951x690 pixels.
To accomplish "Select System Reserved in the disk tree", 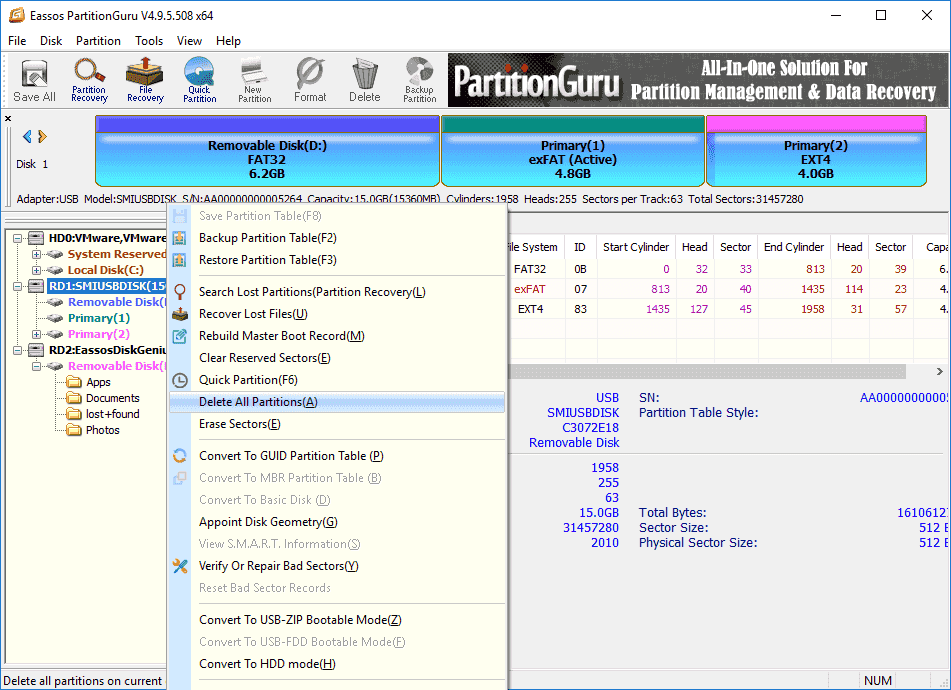I will (x=116, y=254).
